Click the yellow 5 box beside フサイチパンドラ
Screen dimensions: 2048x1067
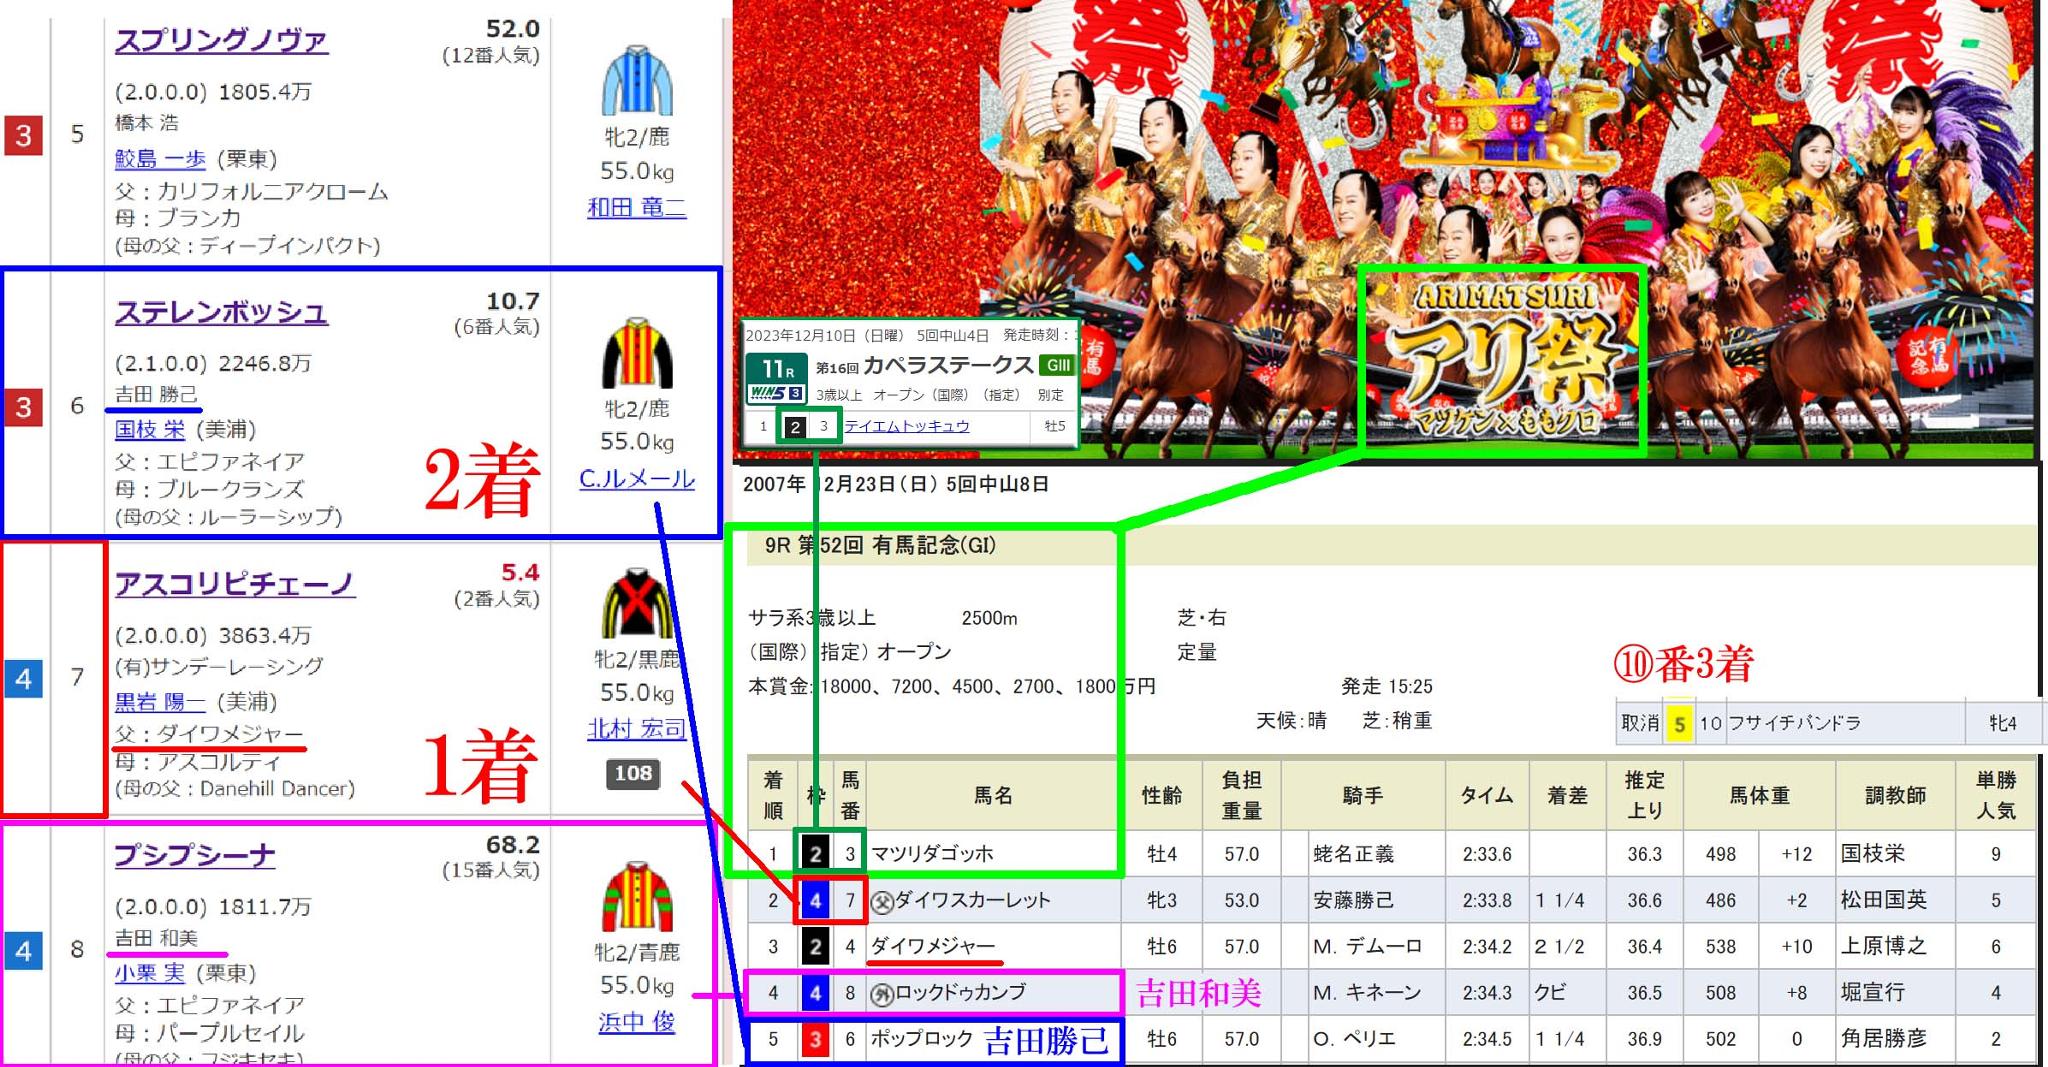(x=1679, y=723)
